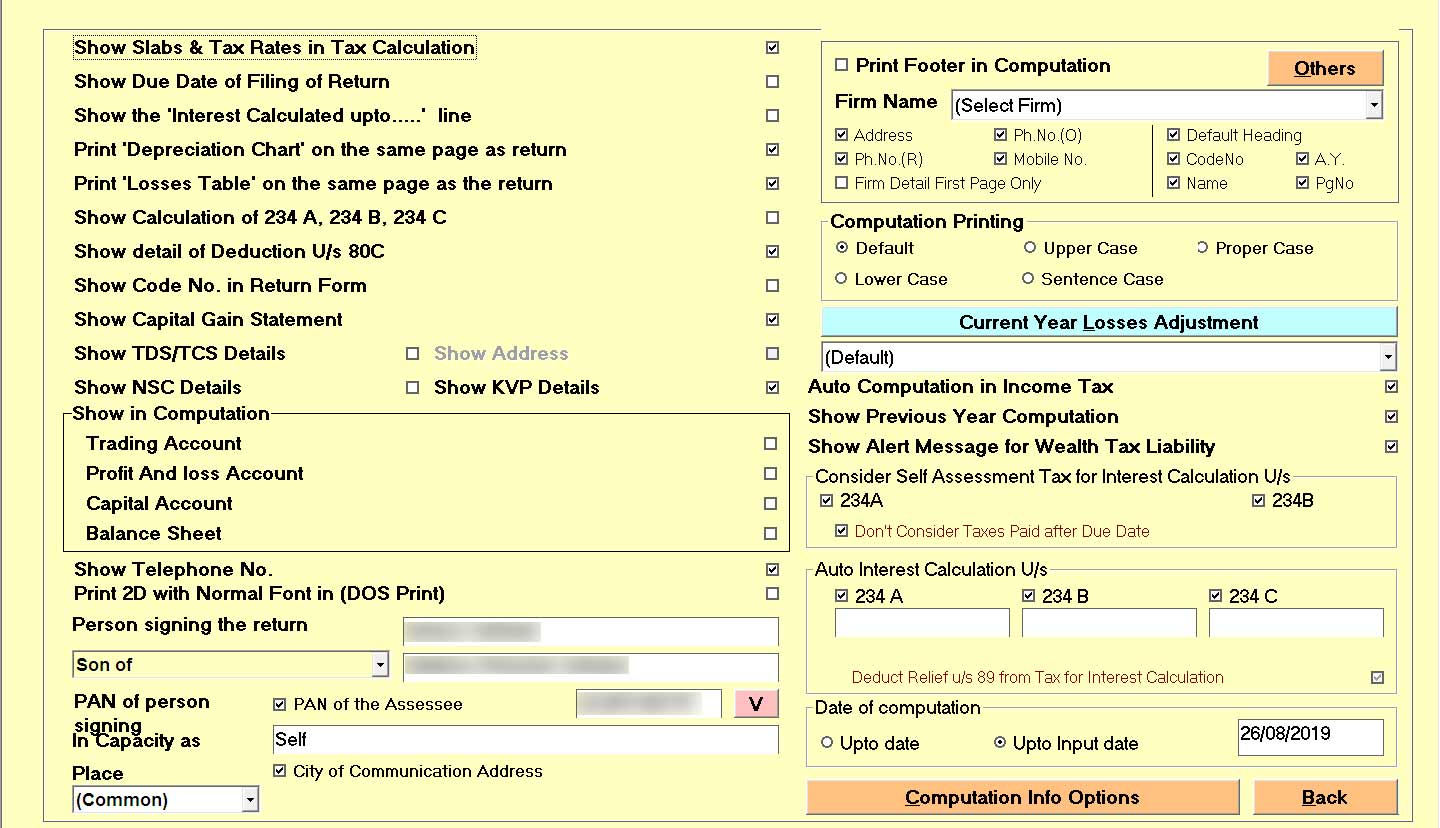The width and height of the screenshot is (1440, 828).
Task: Open the Son of relation dropdown
Action: click(380, 665)
